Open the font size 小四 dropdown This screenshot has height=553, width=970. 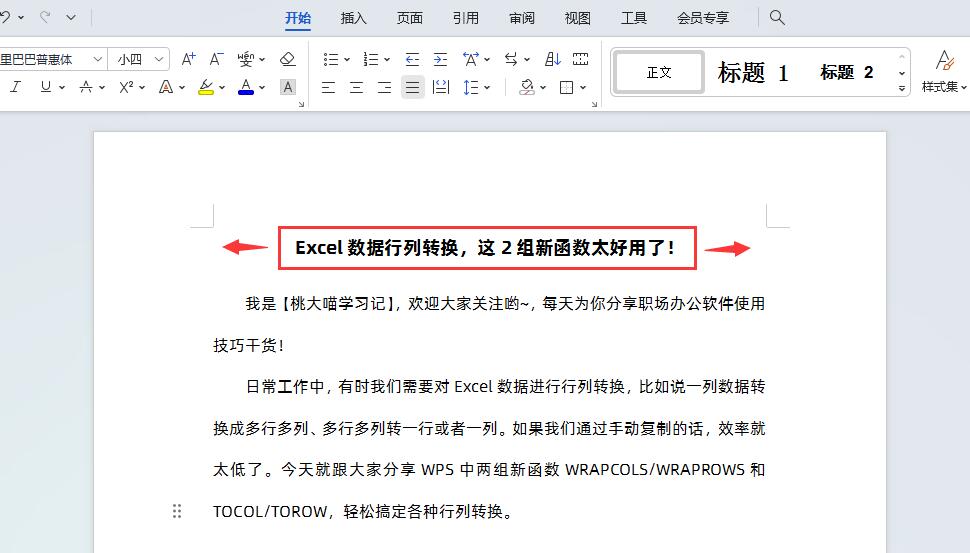(159, 59)
